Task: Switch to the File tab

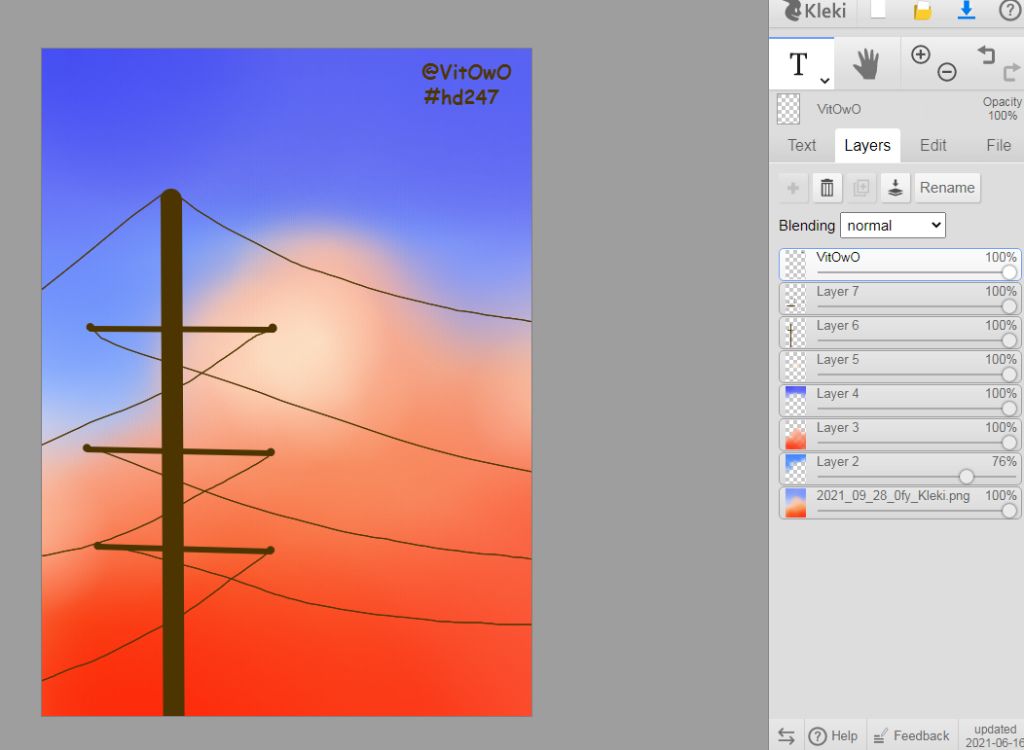Action: pos(998,145)
